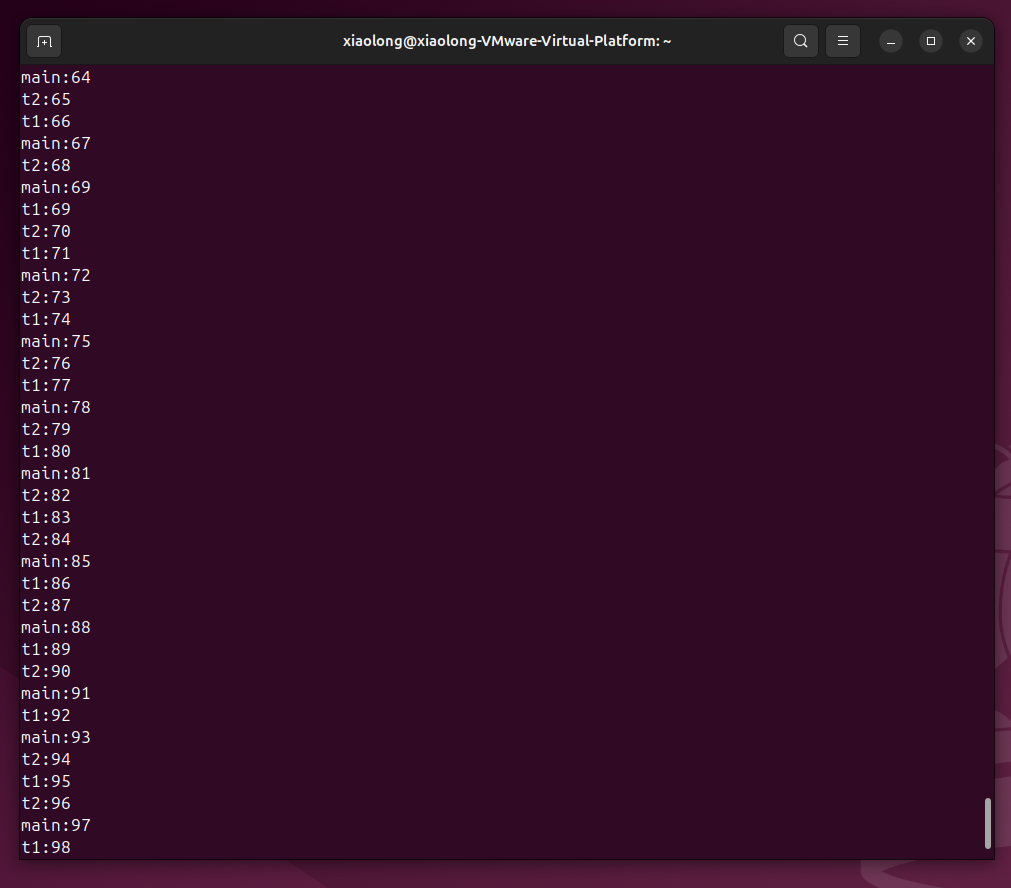Image resolution: width=1011 pixels, height=888 pixels.
Task: Click the output line "main:81"
Action: click(56, 473)
